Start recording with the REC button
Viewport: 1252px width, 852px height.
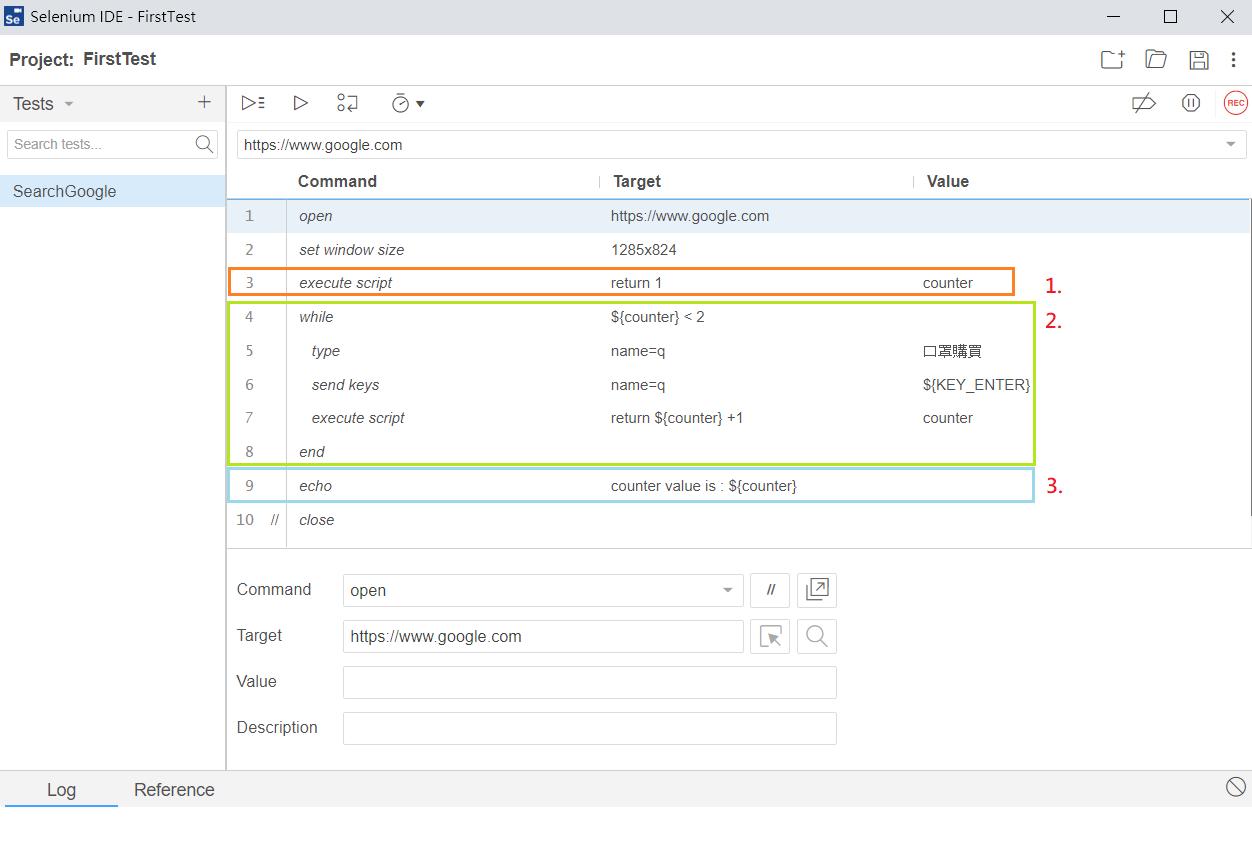pyautogui.click(x=1236, y=103)
